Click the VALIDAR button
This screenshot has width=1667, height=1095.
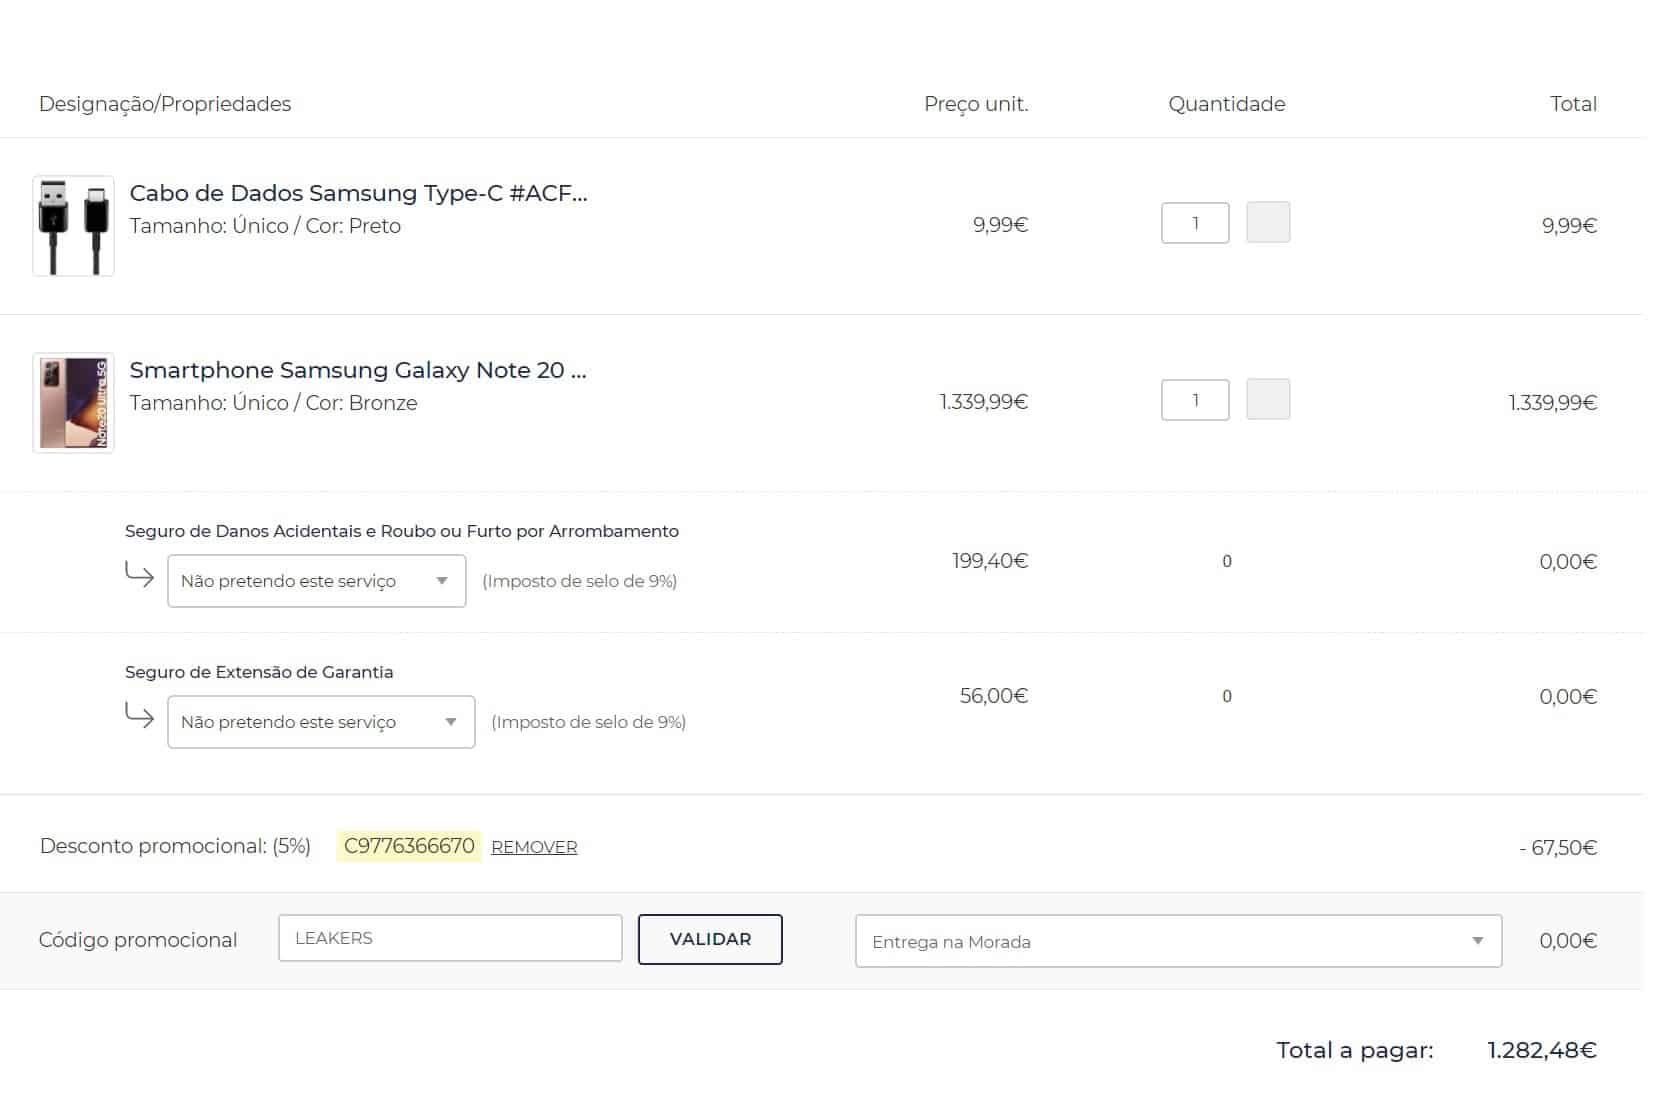pos(710,939)
